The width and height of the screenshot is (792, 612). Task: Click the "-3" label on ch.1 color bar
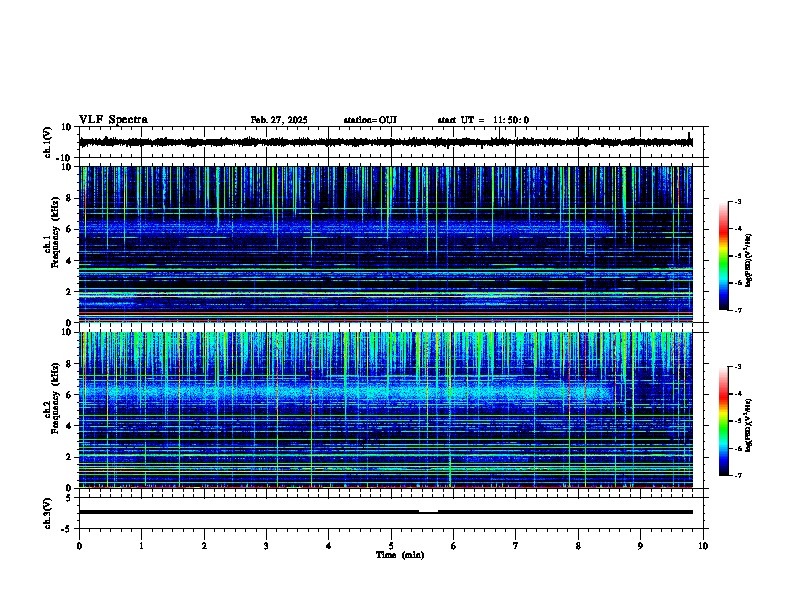tap(738, 201)
